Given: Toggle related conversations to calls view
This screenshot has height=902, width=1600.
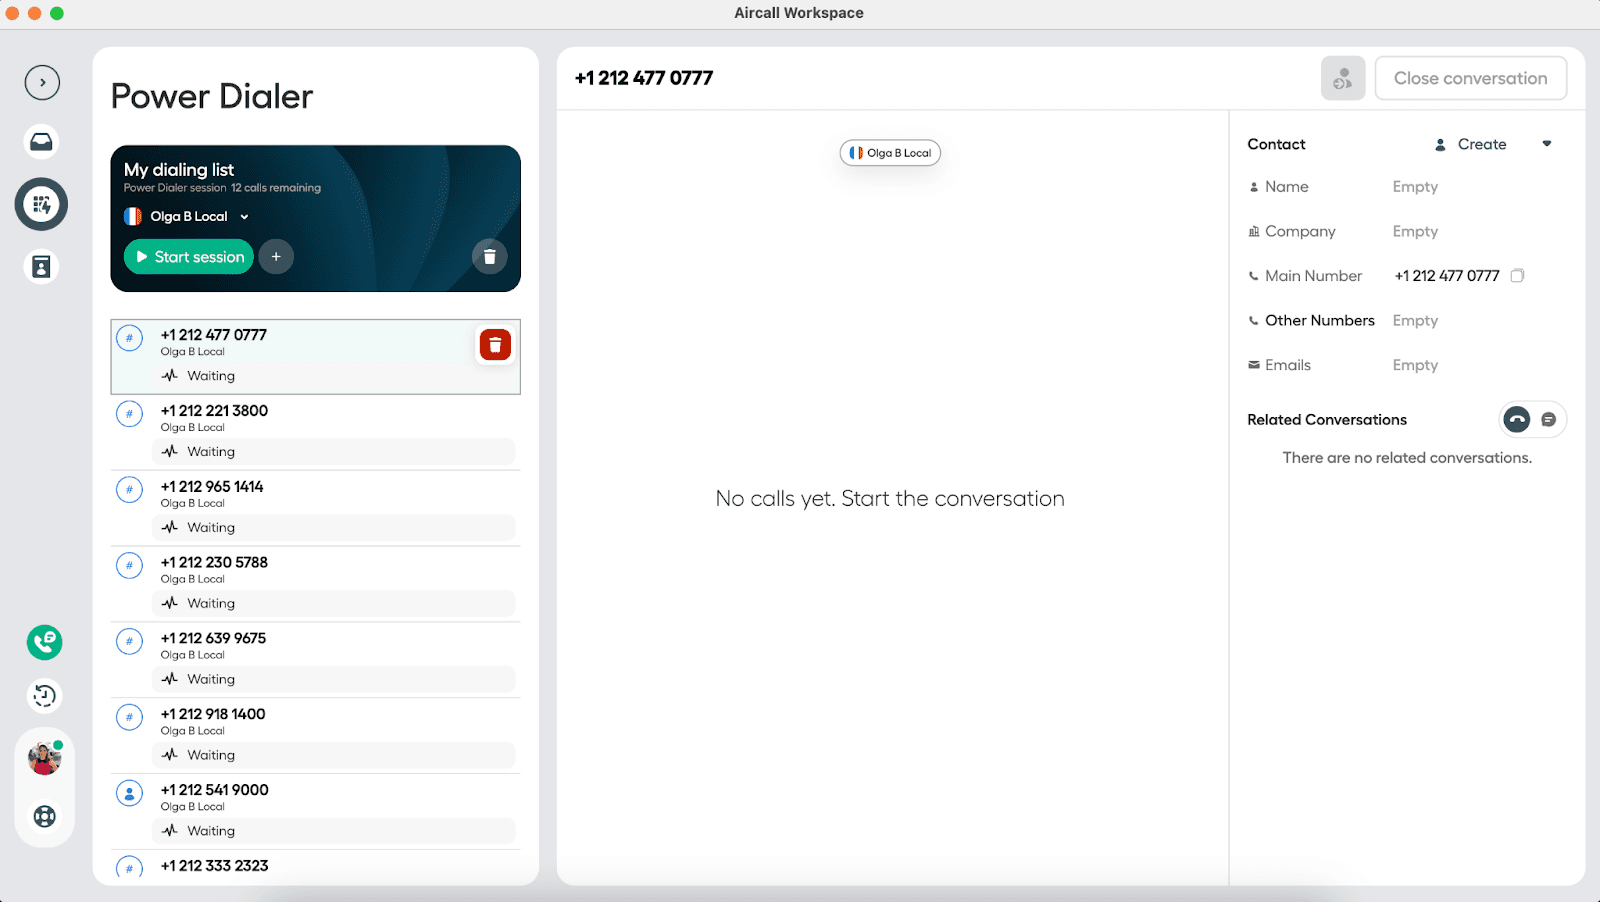Looking at the screenshot, I should (x=1517, y=420).
